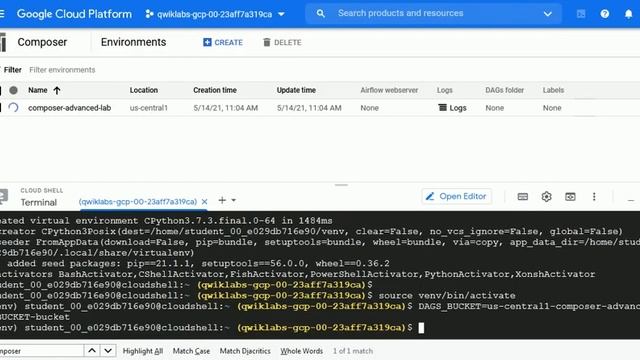Open Logs for composer-advanced-lab

pyautogui.click(x=452, y=108)
